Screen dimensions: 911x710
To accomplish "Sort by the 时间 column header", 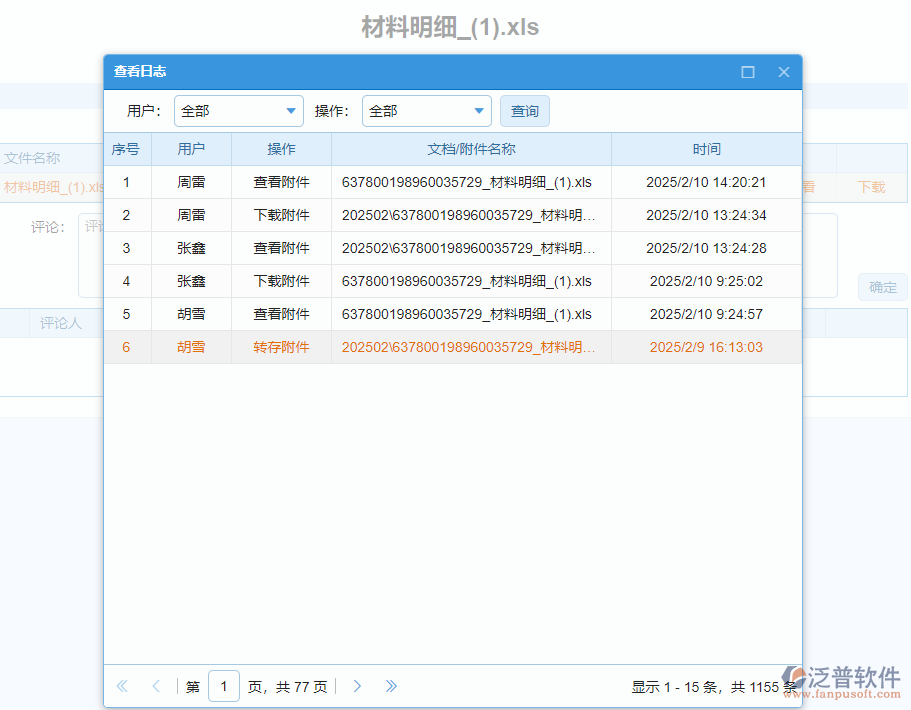I will click(706, 149).
